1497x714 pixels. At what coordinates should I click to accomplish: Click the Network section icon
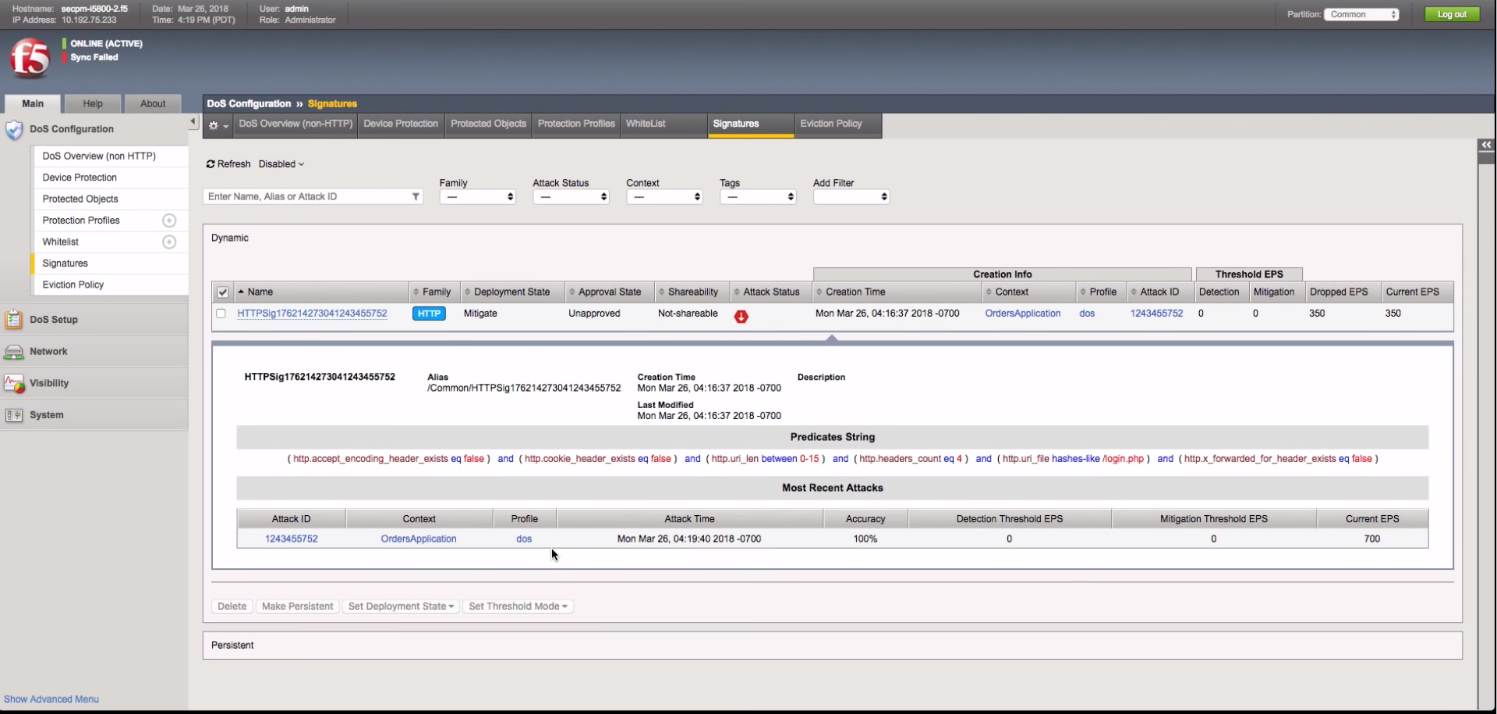click(14, 352)
